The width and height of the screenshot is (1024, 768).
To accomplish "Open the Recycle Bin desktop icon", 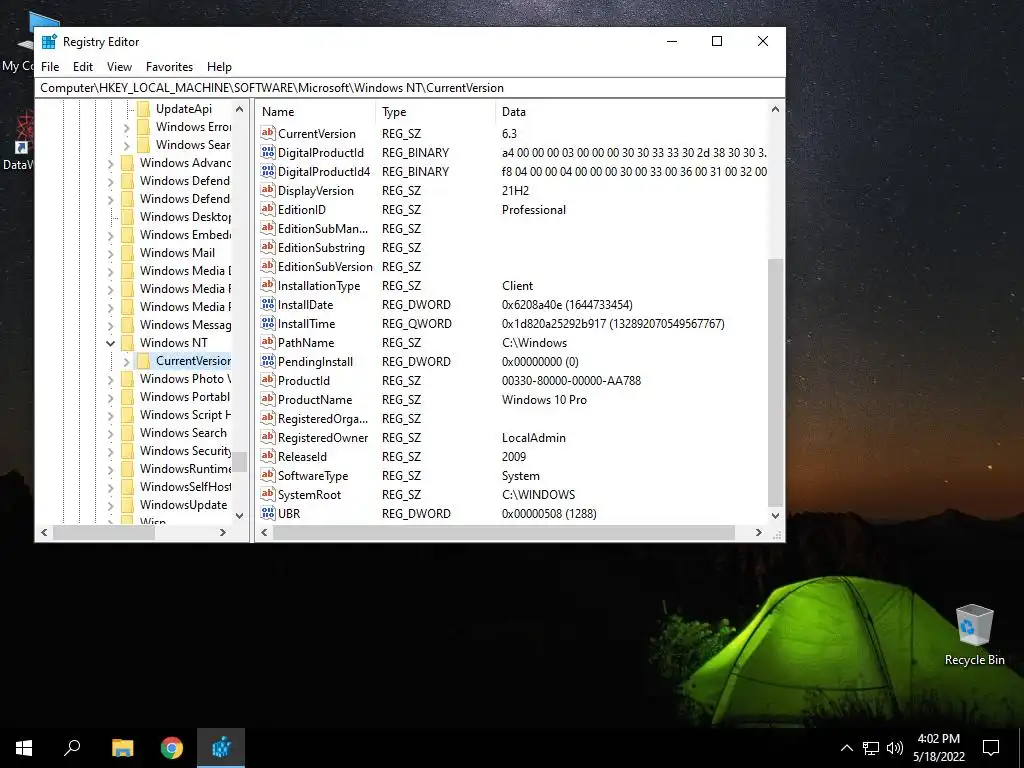I will [974, 635].
